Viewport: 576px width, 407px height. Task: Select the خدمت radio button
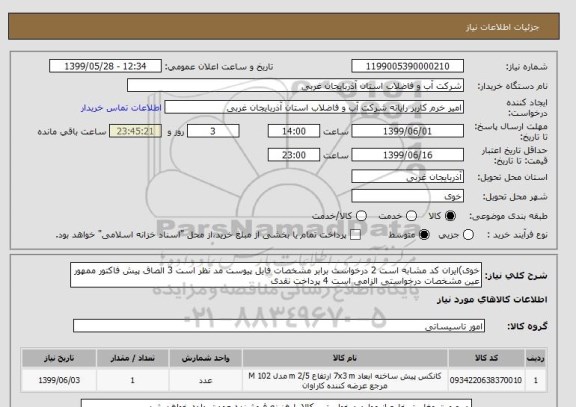(411, 216)
